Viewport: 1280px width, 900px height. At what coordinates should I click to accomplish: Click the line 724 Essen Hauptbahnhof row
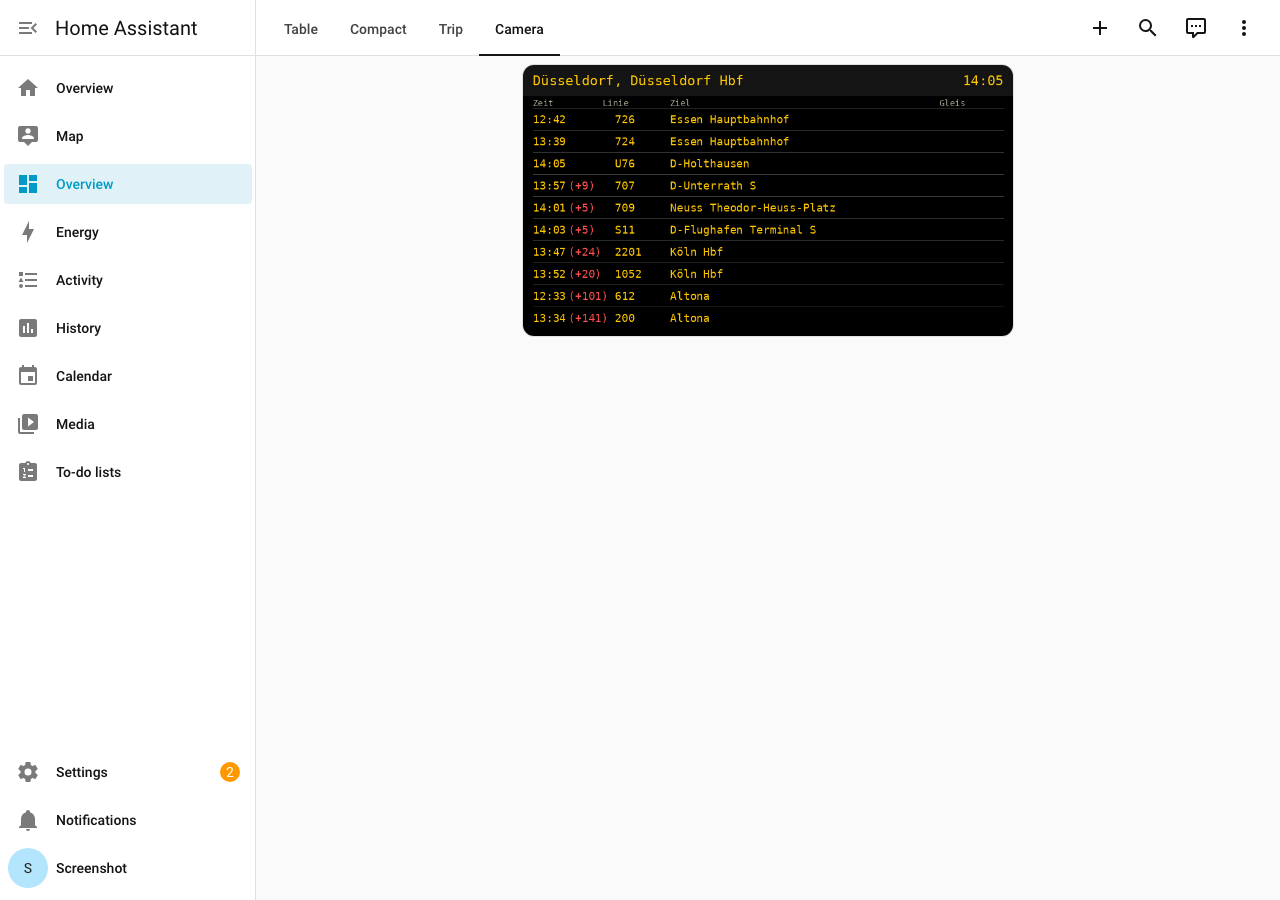pyautogui.click(x=768, y=142)
